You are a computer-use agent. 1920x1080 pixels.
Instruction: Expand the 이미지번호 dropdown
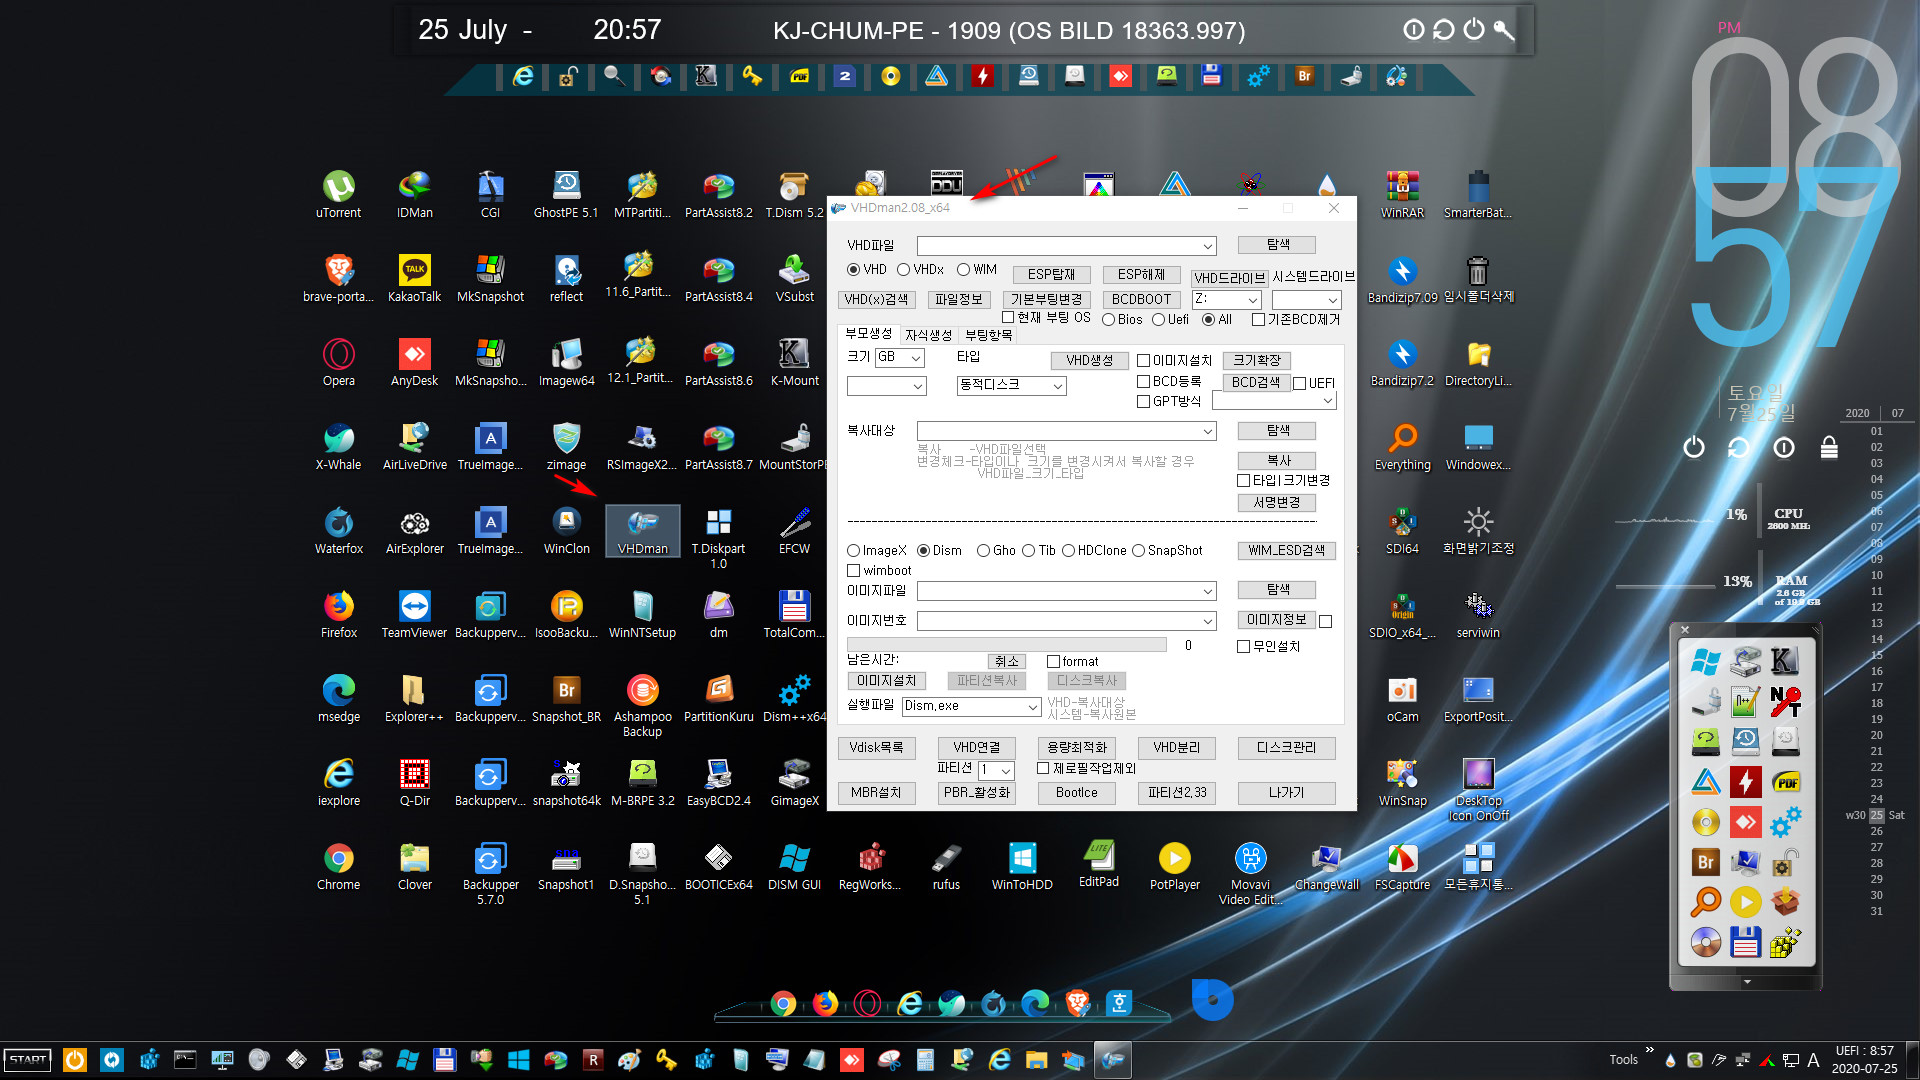click(x=1207, y=621)
